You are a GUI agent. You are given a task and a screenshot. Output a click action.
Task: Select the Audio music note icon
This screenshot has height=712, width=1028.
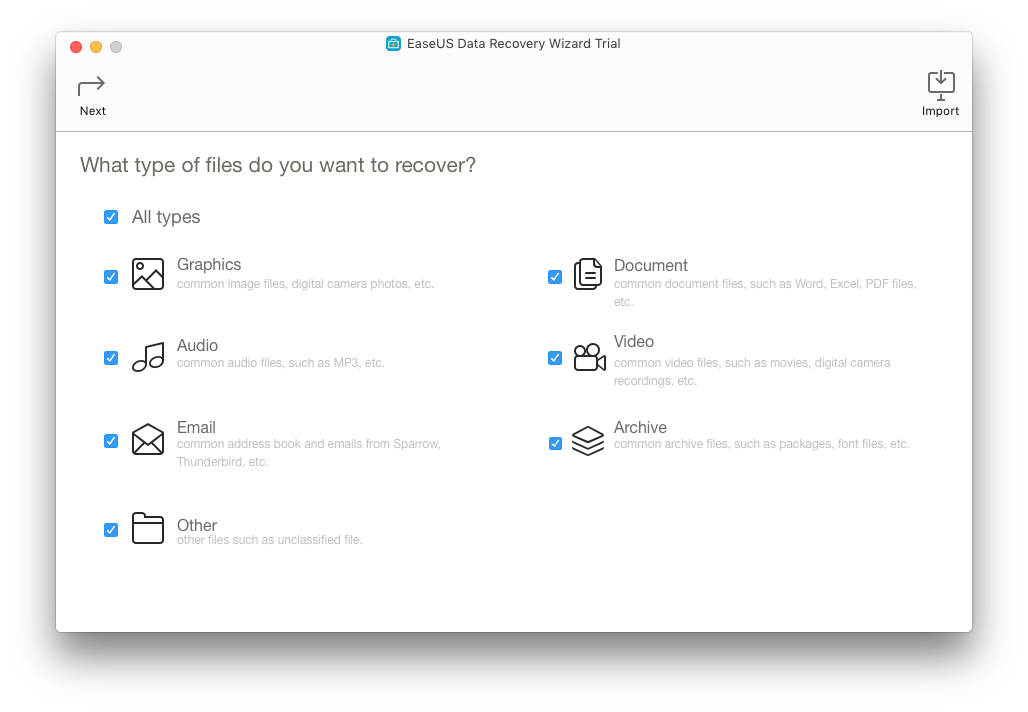147,355
